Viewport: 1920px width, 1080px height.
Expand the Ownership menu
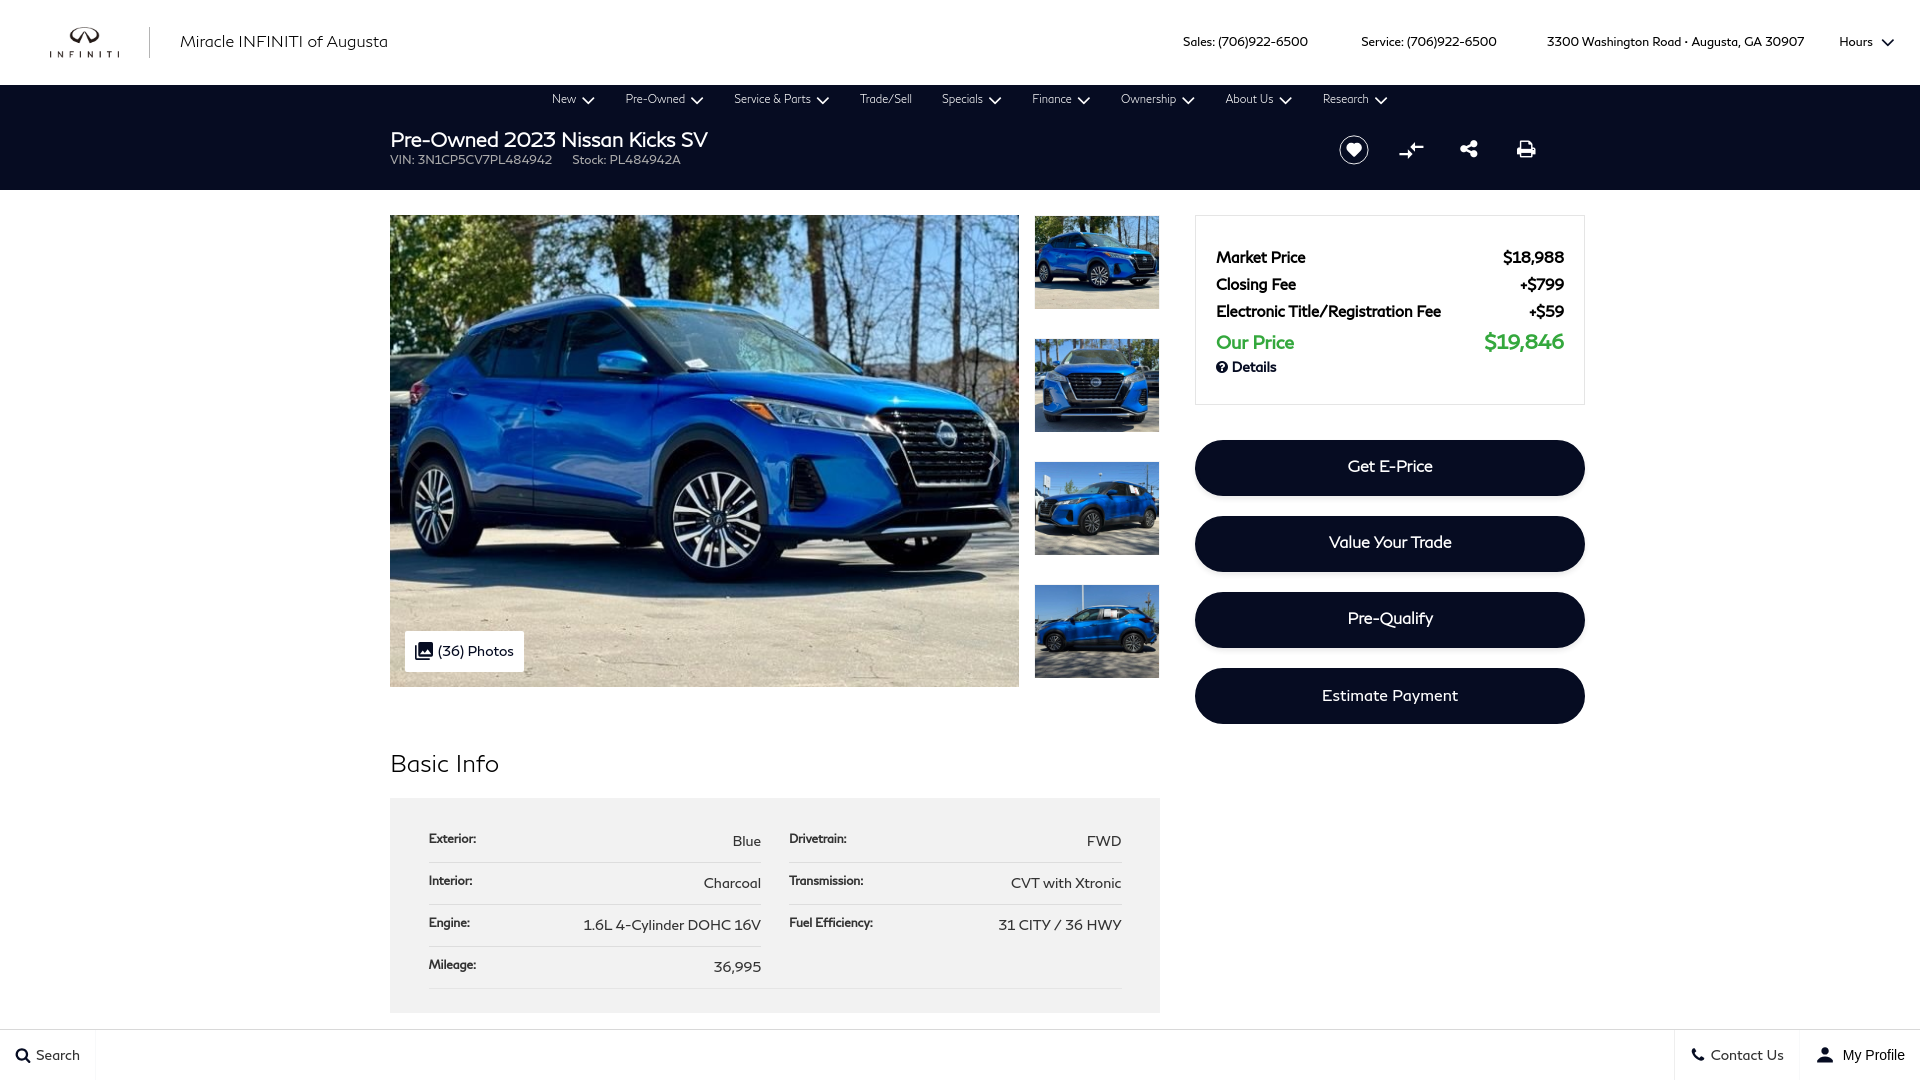(1157, 99)
